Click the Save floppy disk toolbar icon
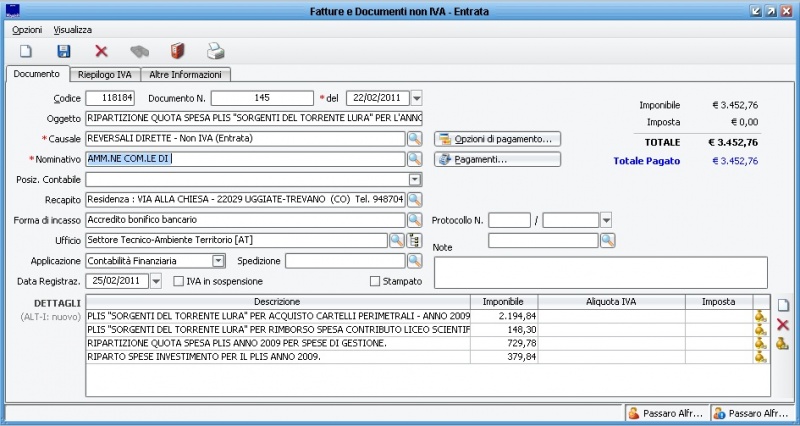 (x=64, y=51)
